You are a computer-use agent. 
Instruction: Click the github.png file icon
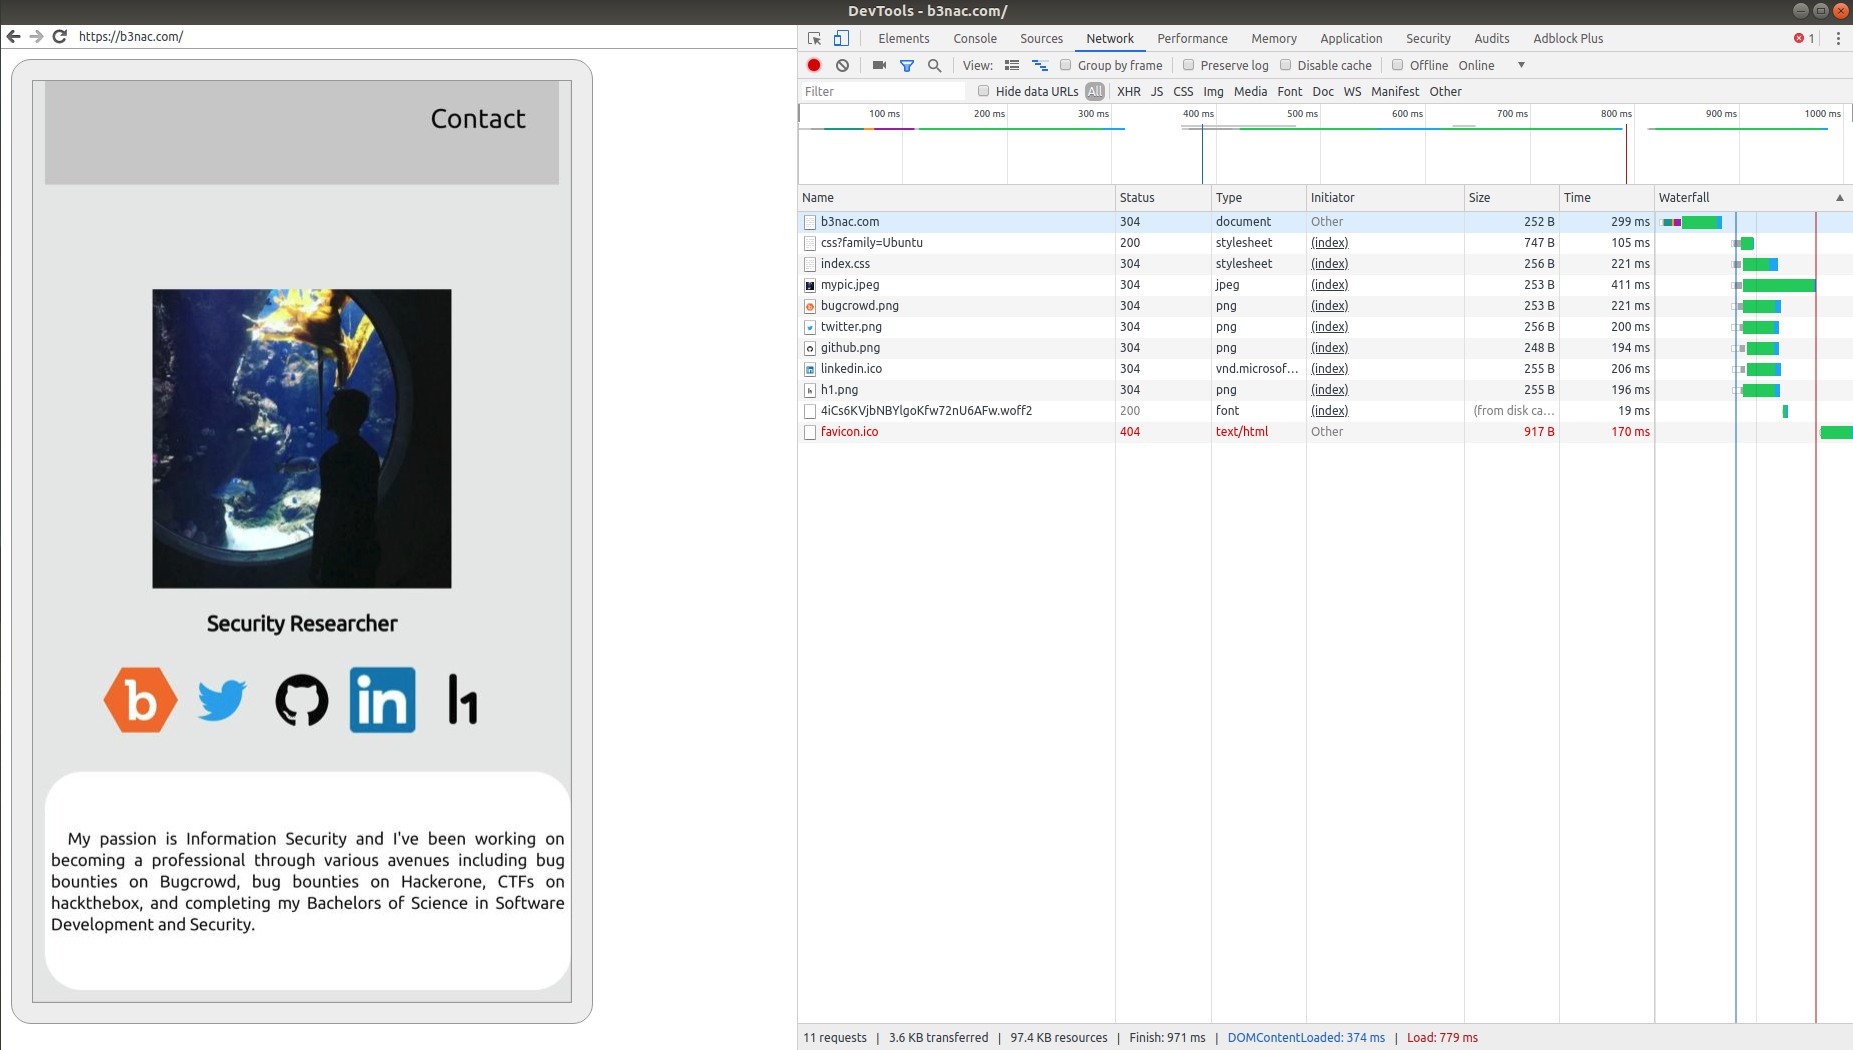810,348
